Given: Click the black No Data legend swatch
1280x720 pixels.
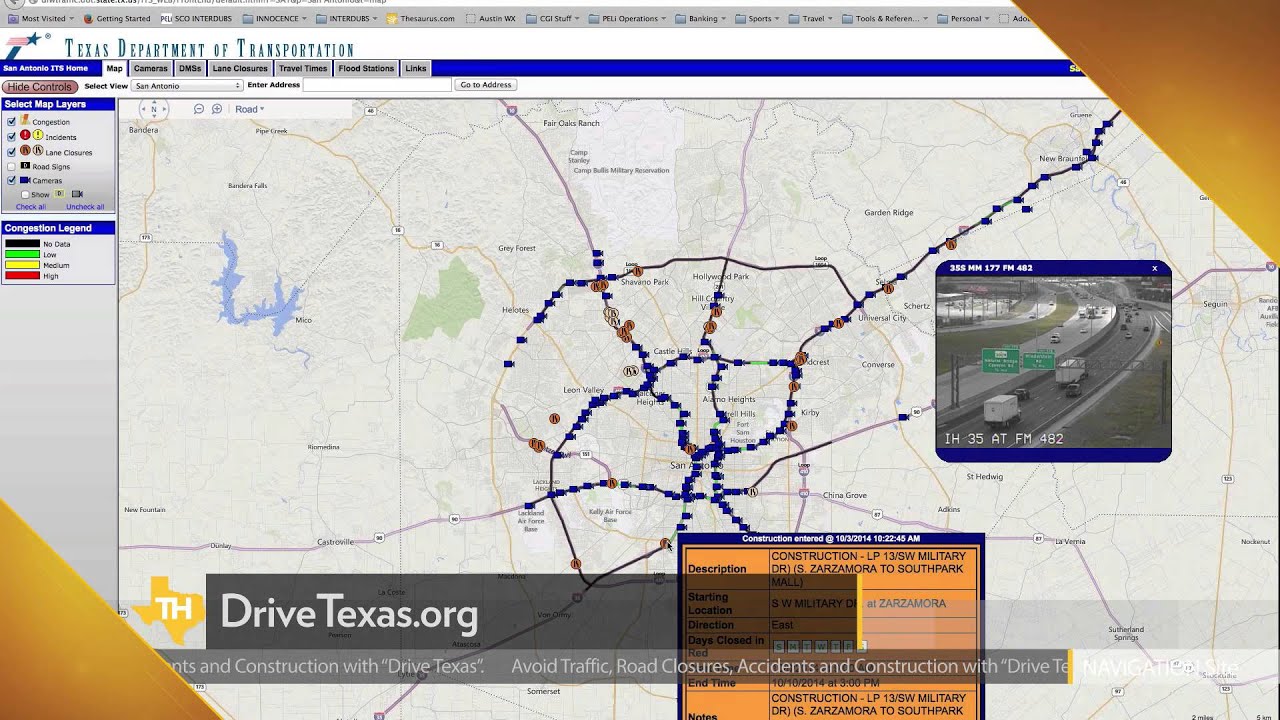Looking at the screenshot, I should pyautogui.click(x=22, y=244).
